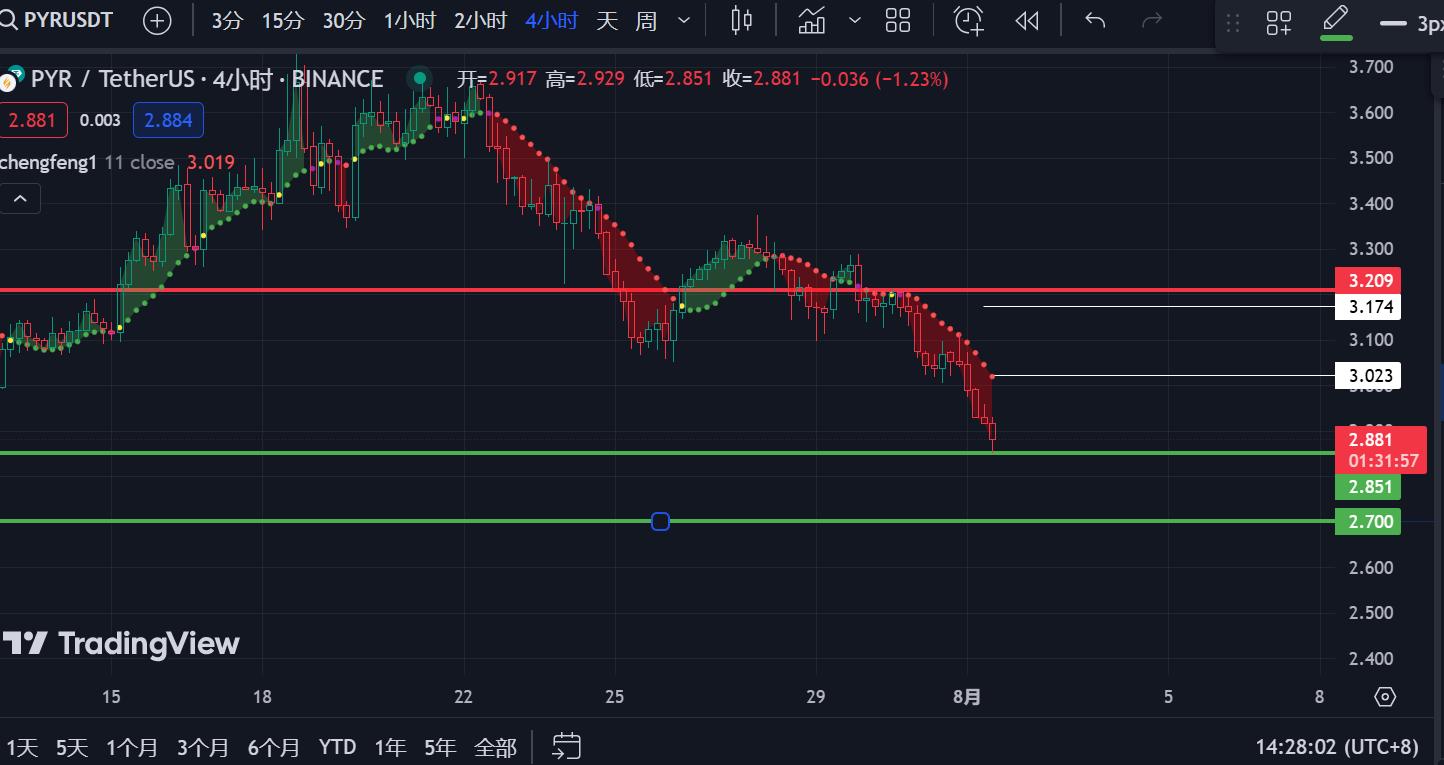Open the indicators chart icon

coord(812,20)
